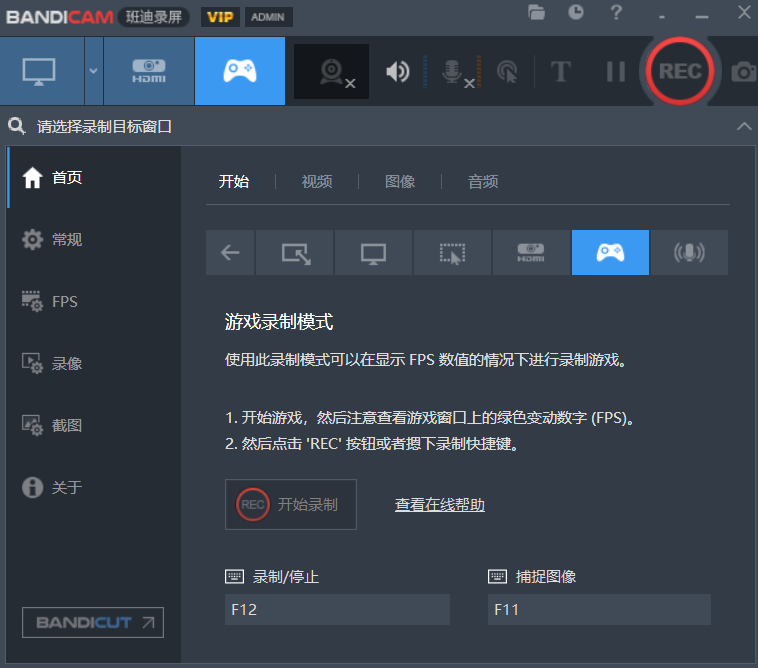The image size is (758, 668).
Task: Switch to the 图像 tab
Action: (400, 182)
